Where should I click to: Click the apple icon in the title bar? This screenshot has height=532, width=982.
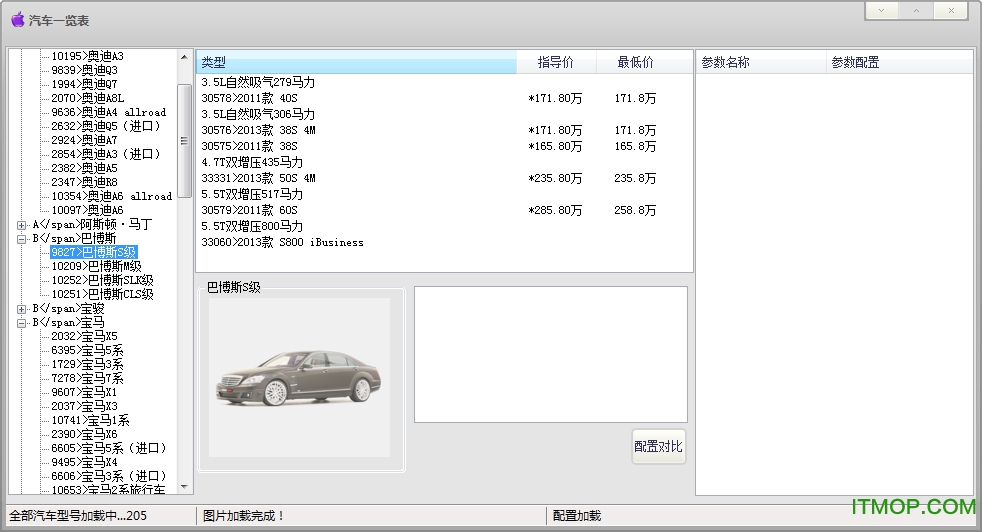(x=17, y=19)
